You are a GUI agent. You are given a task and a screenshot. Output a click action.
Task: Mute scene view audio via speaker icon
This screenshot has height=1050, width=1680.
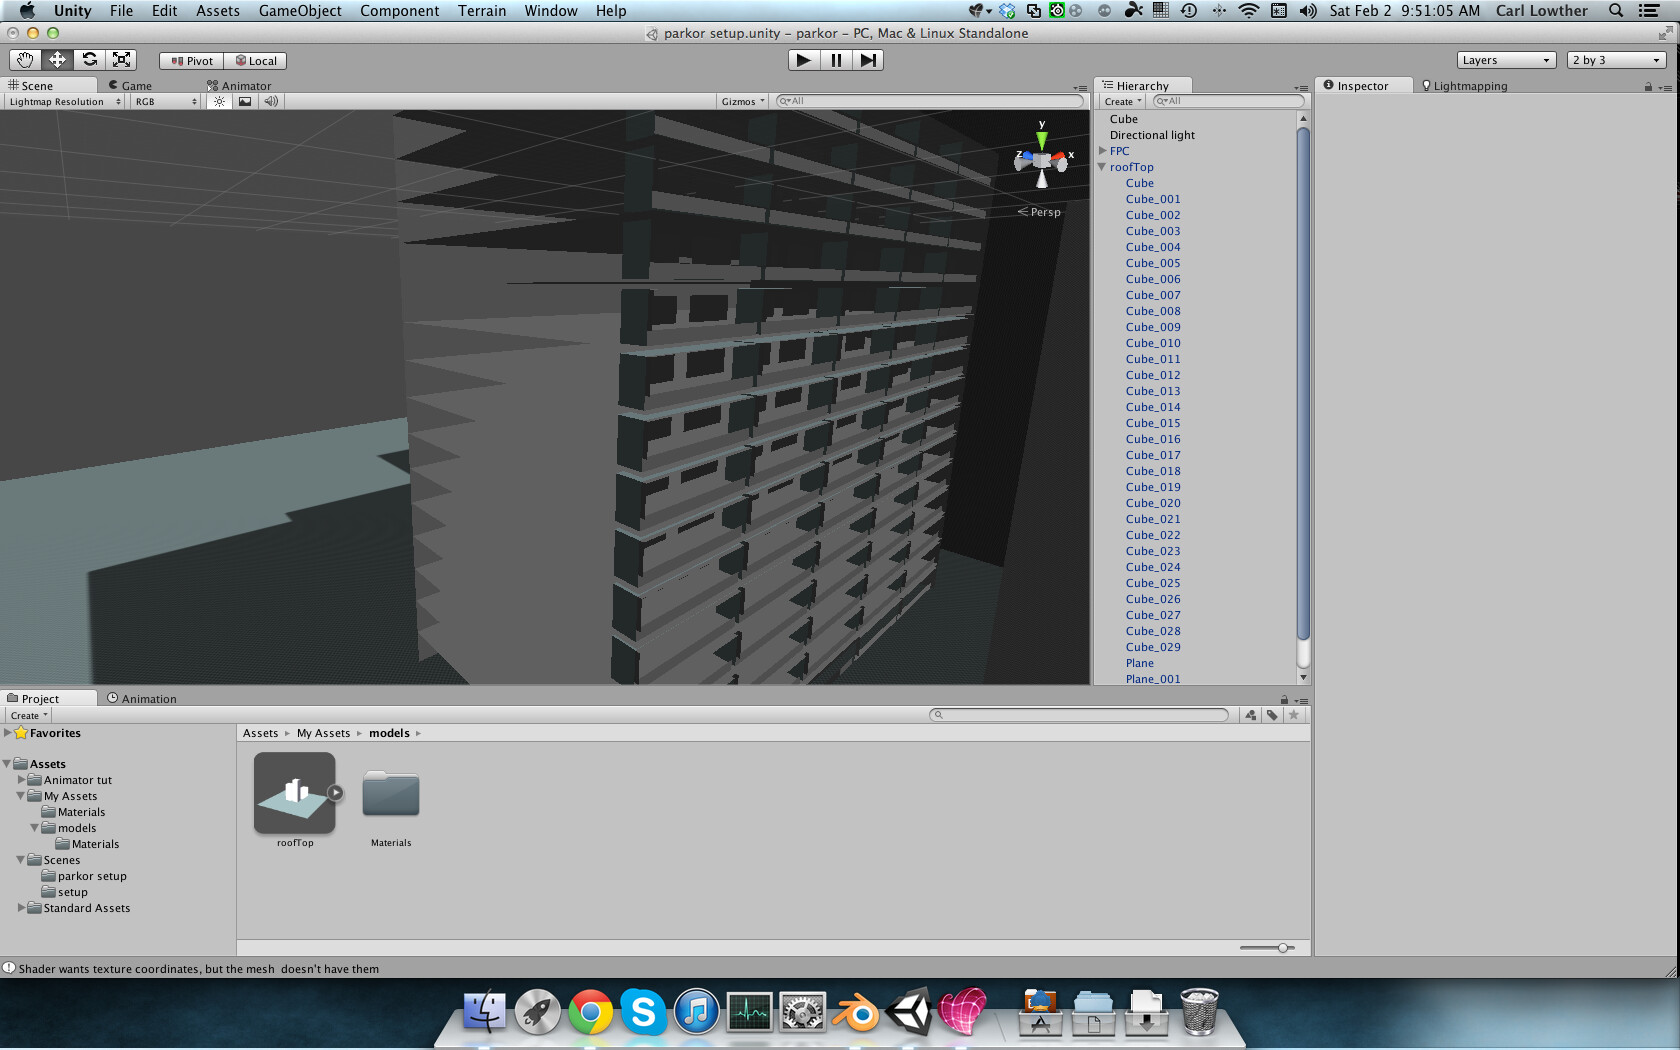[271, 101]
